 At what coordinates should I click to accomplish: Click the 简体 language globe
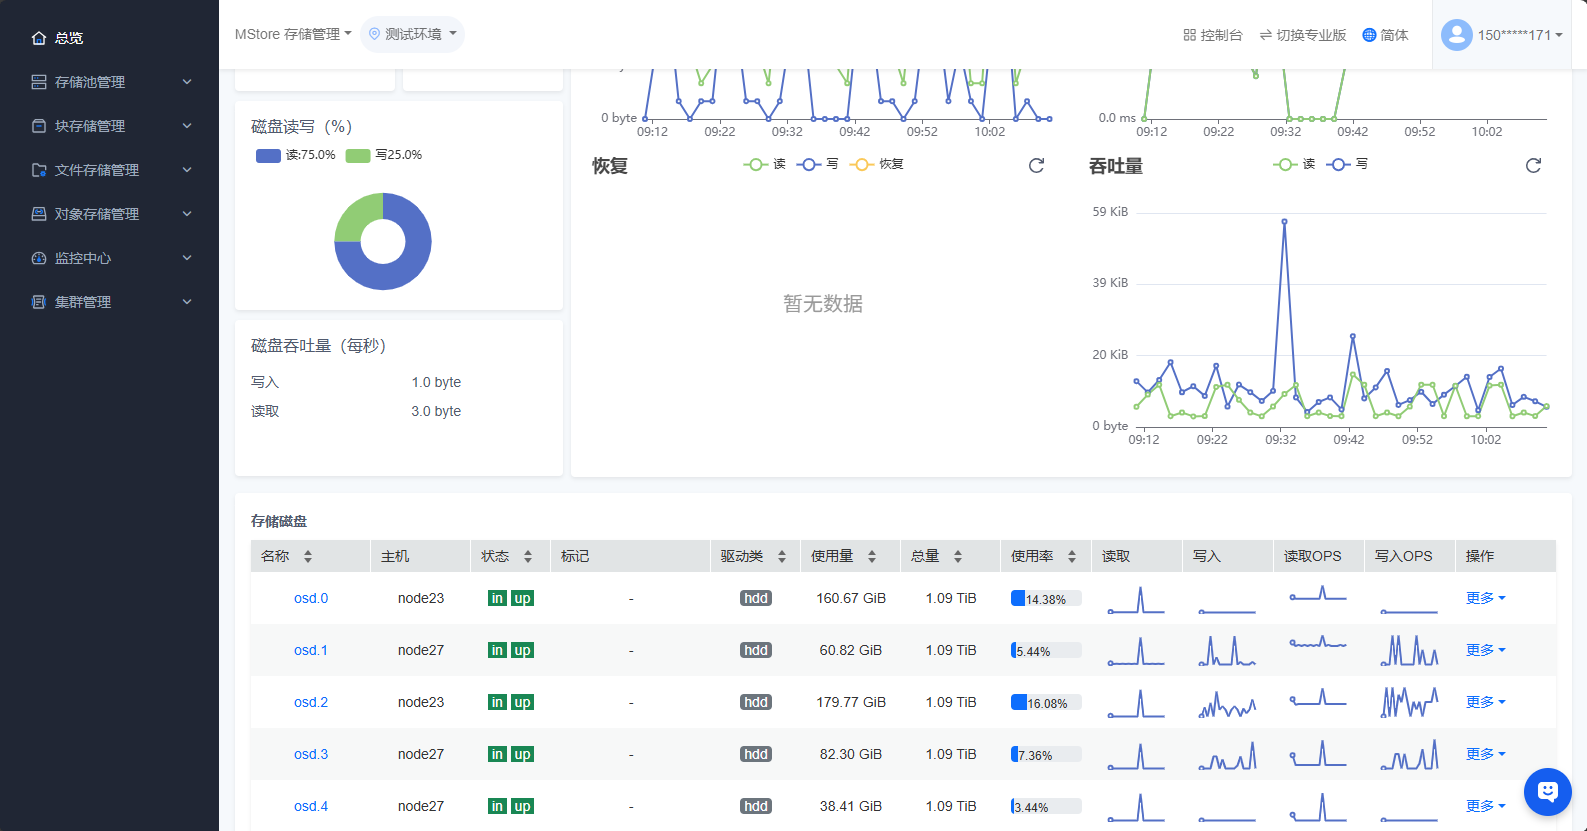tap(1385, 35)
